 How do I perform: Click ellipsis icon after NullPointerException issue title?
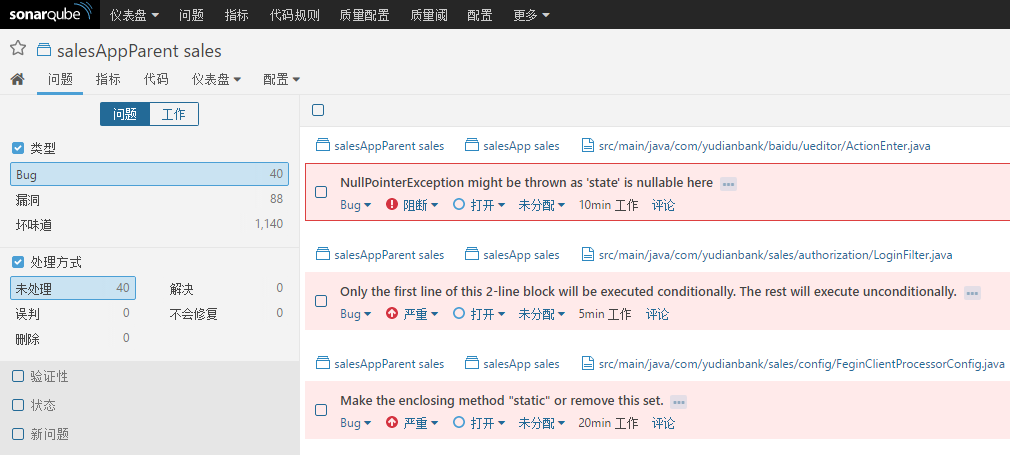728,184
